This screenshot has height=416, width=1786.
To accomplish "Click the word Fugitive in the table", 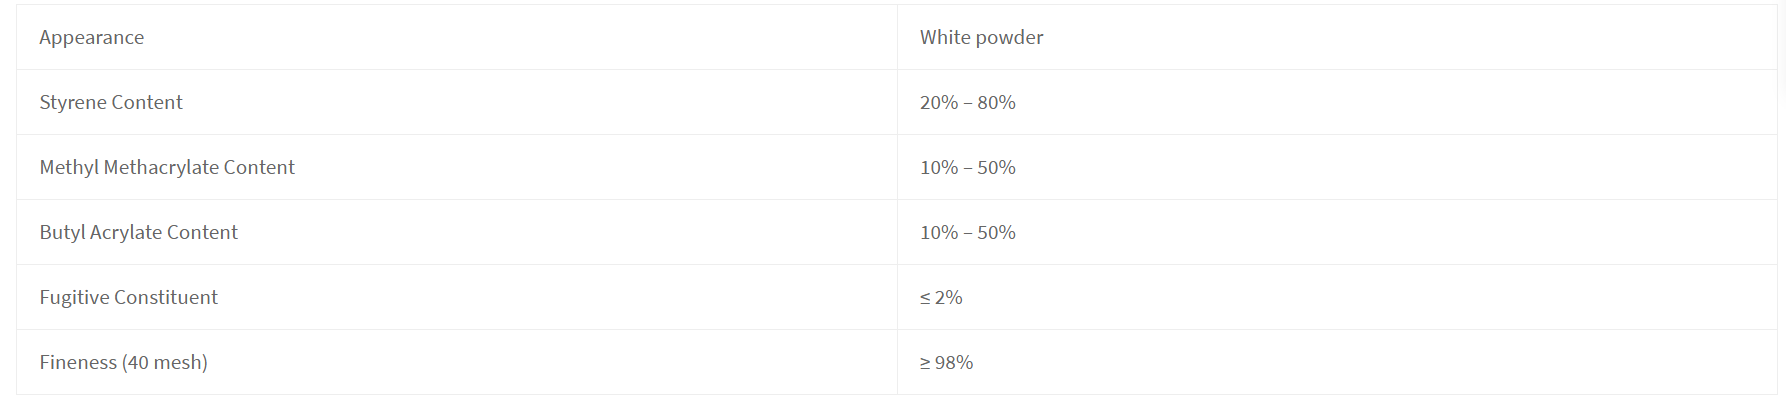I will tap(75, 297).
